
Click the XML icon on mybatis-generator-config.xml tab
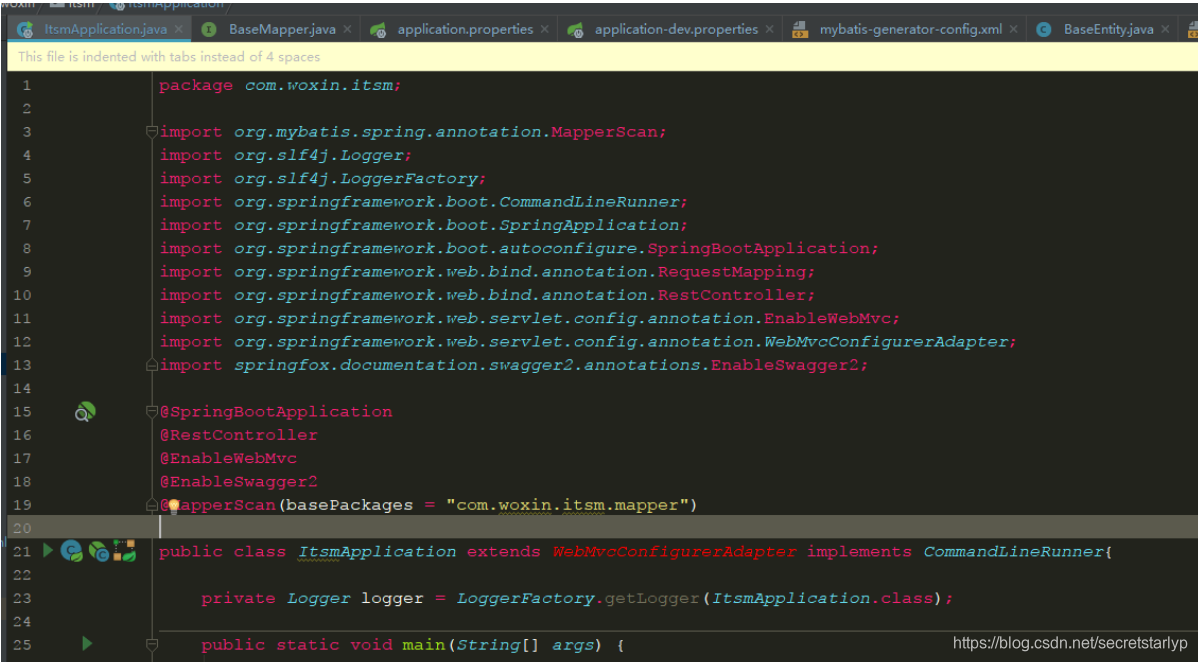click(800, 29)
